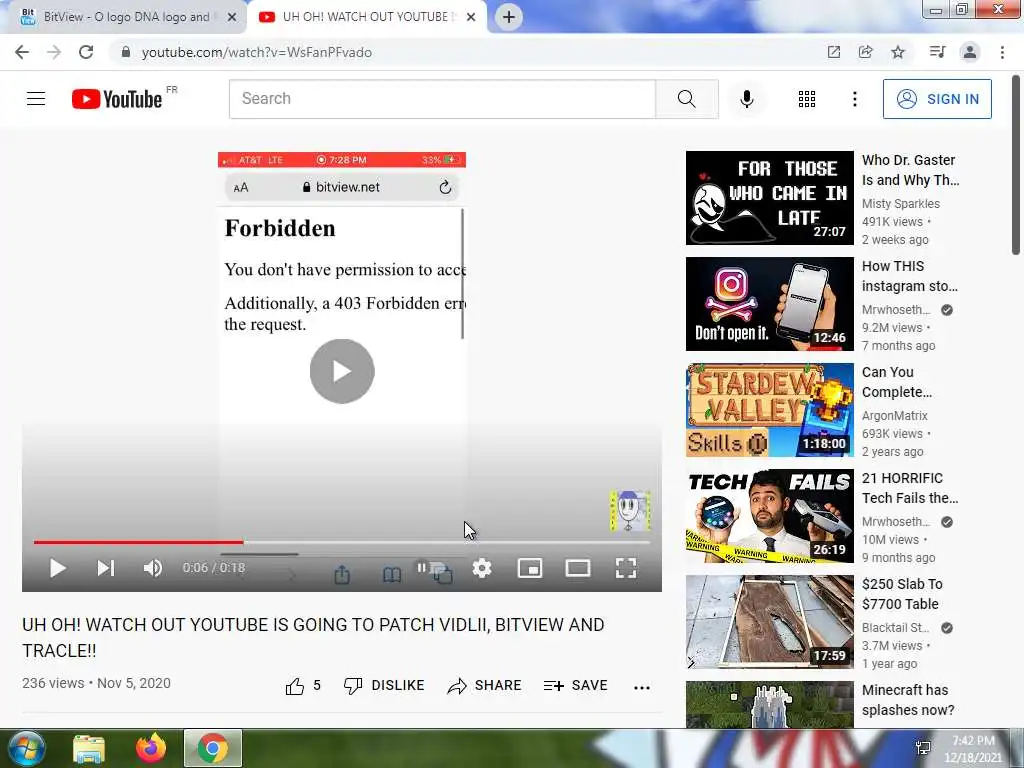Go to YouTube home via logo

tap(118, 99)
